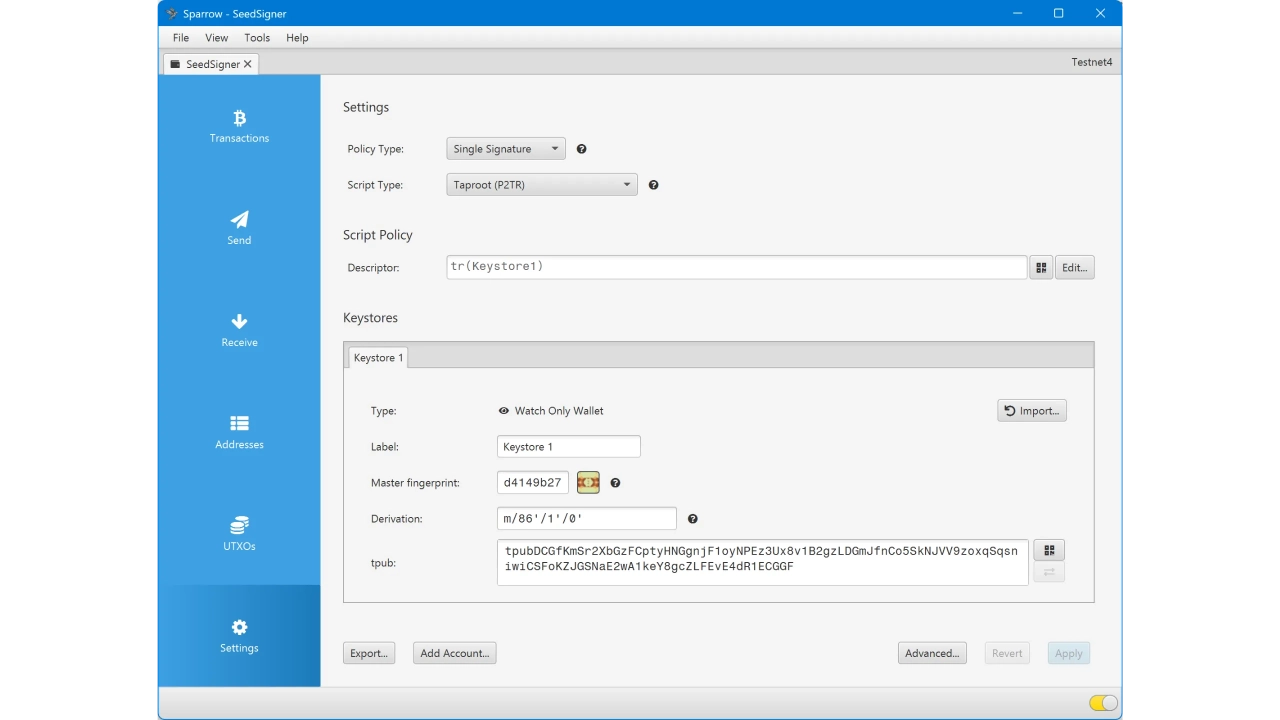Show descriptor QR code icon
This screenshot has width=1280, height=720.
1041,268
